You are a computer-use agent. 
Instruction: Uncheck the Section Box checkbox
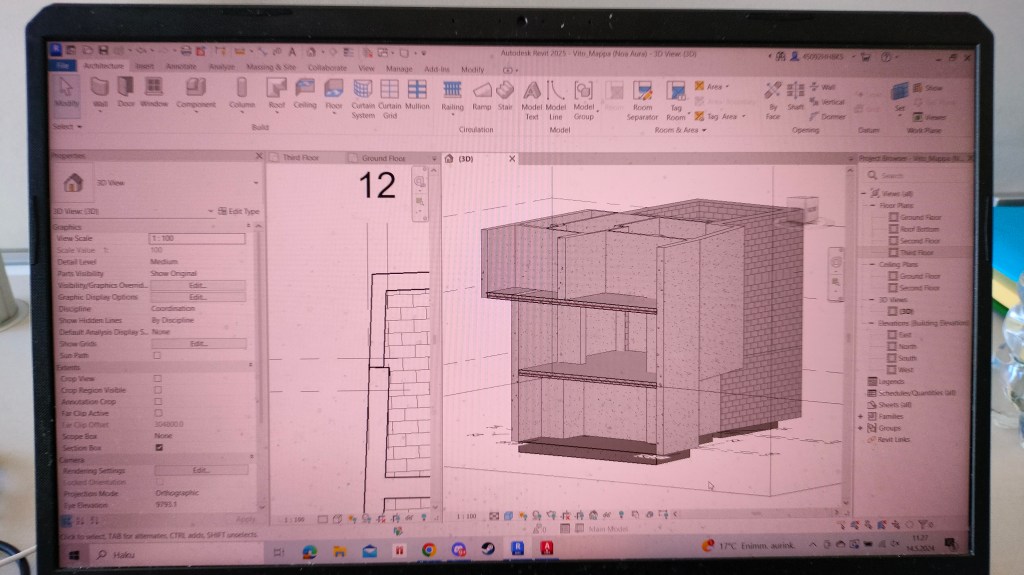[x=158, y=447]
